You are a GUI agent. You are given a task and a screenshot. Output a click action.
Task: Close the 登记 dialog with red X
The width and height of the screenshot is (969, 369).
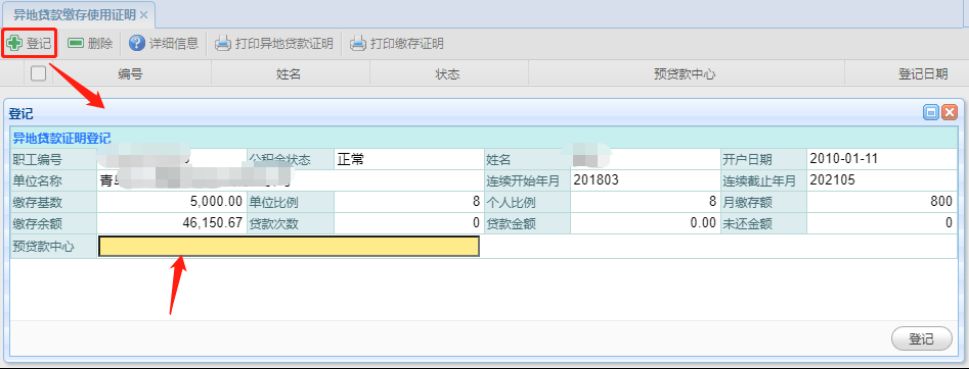pyautogui.click(x=949, y=112)
